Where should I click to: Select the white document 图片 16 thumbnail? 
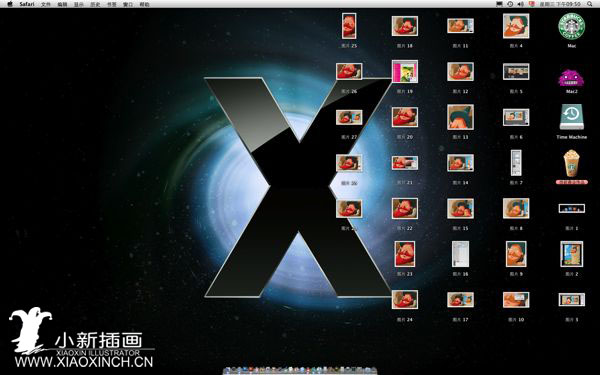460,254
